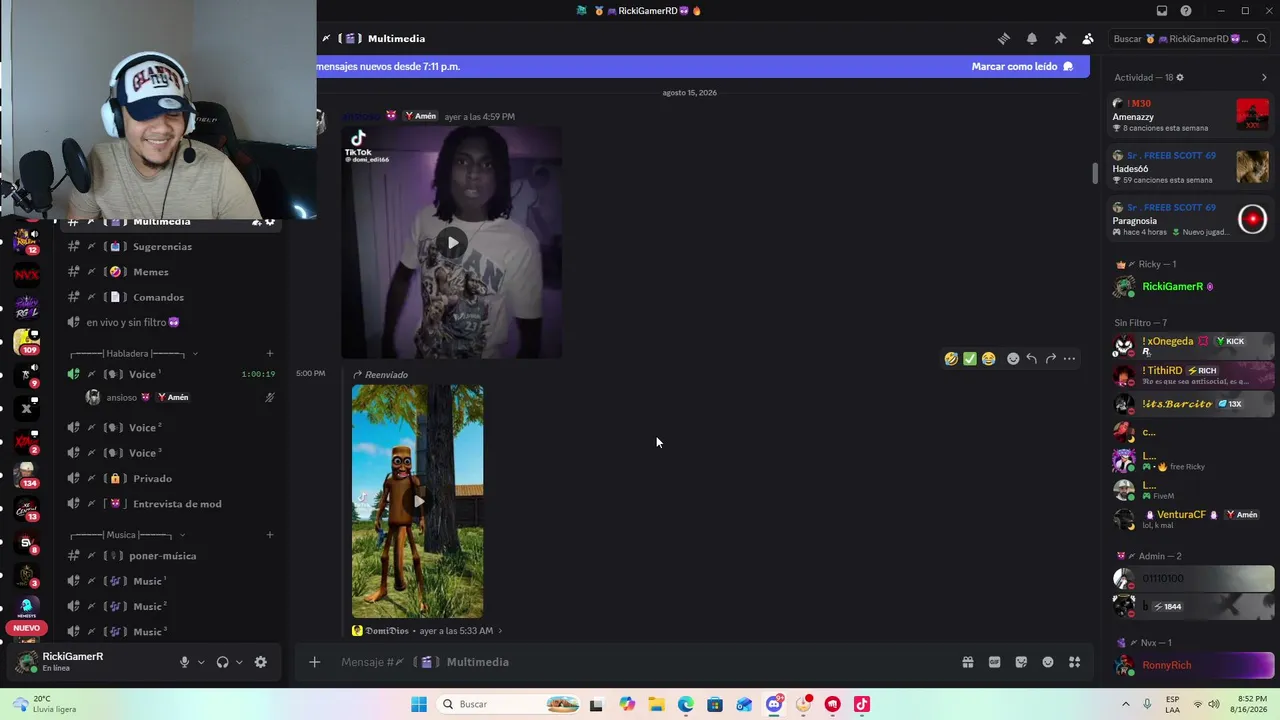Collapse the Habladera category

click(x=133, y=353)
